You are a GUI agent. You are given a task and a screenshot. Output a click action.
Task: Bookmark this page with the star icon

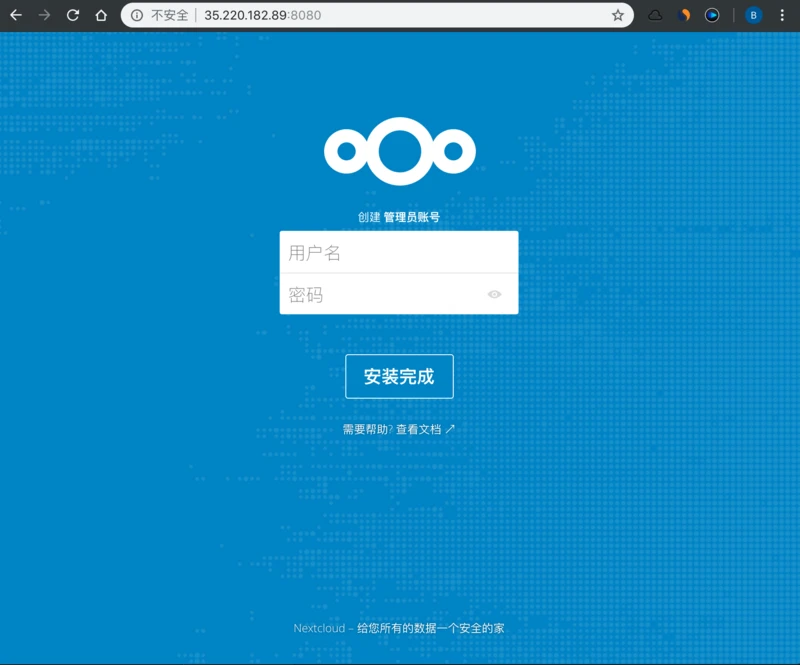pyautogui.click(x=618, y=16)
